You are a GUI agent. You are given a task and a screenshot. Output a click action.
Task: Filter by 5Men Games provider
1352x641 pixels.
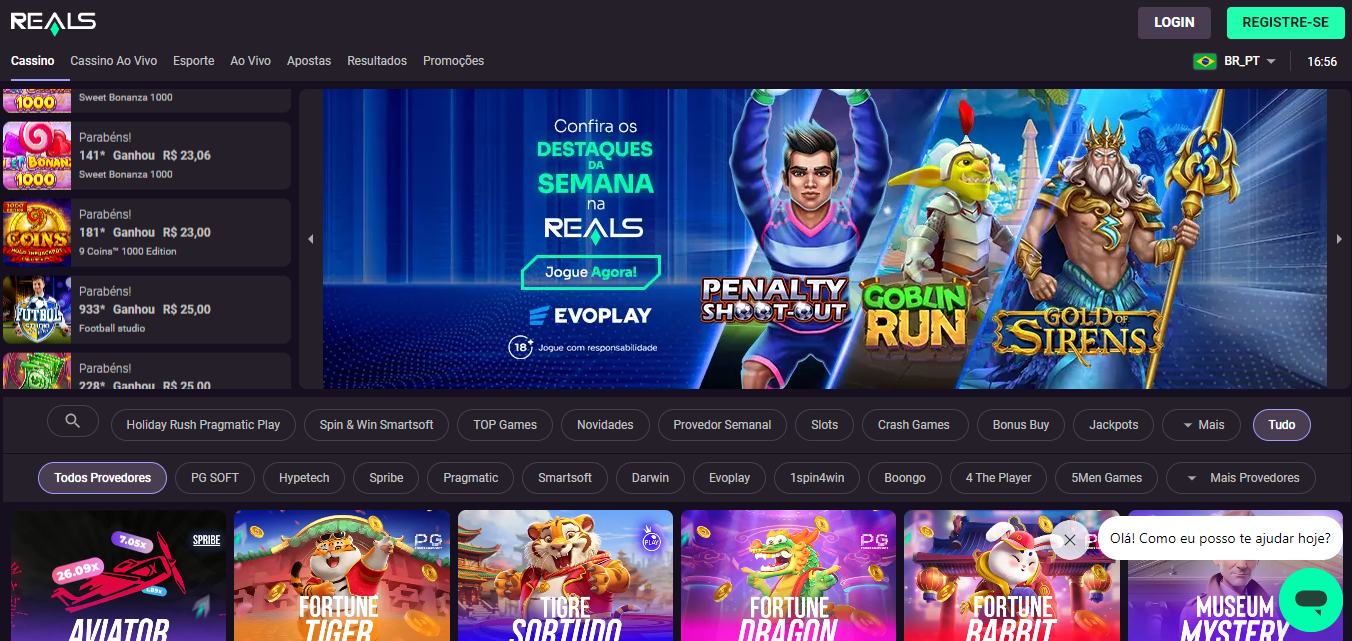(1106, 478)
